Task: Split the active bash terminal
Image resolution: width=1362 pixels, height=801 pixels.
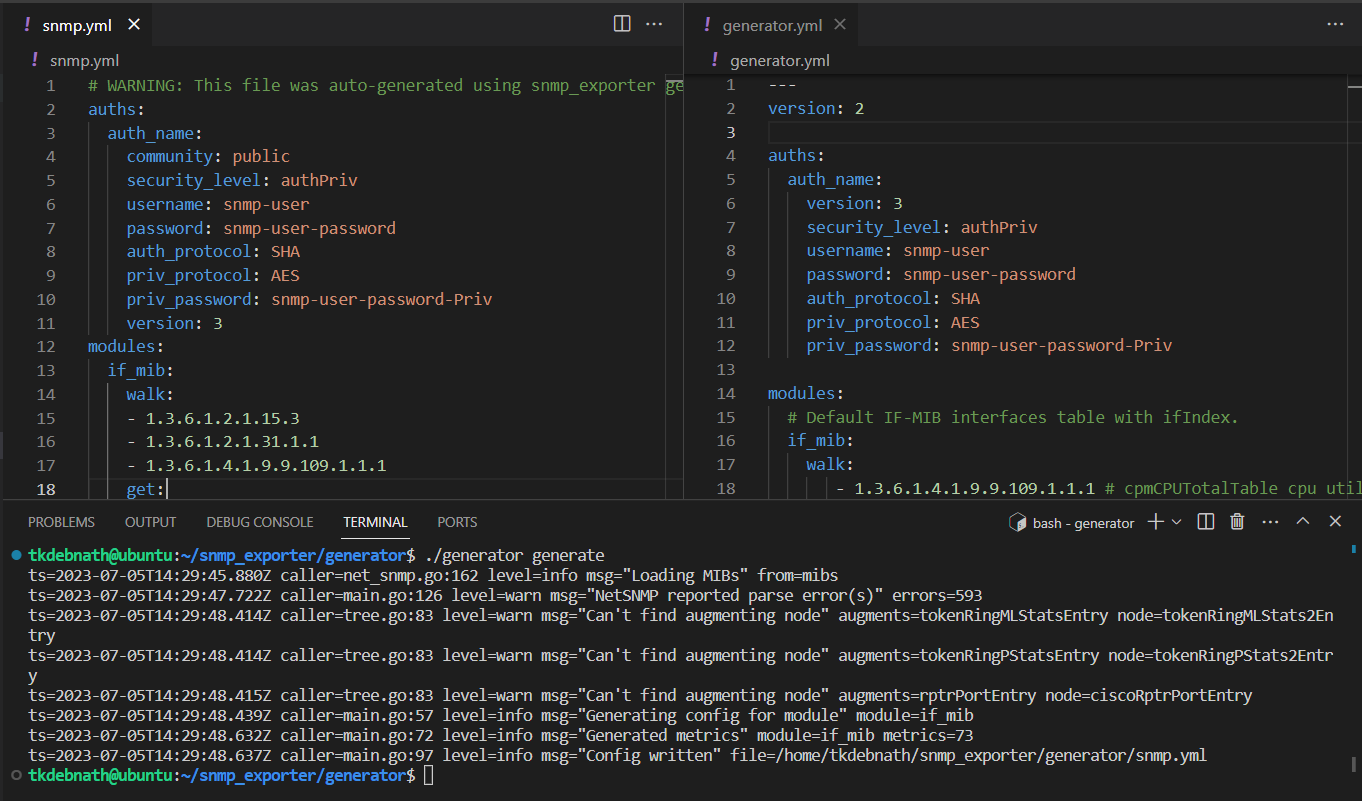Action: (1205, 521)
